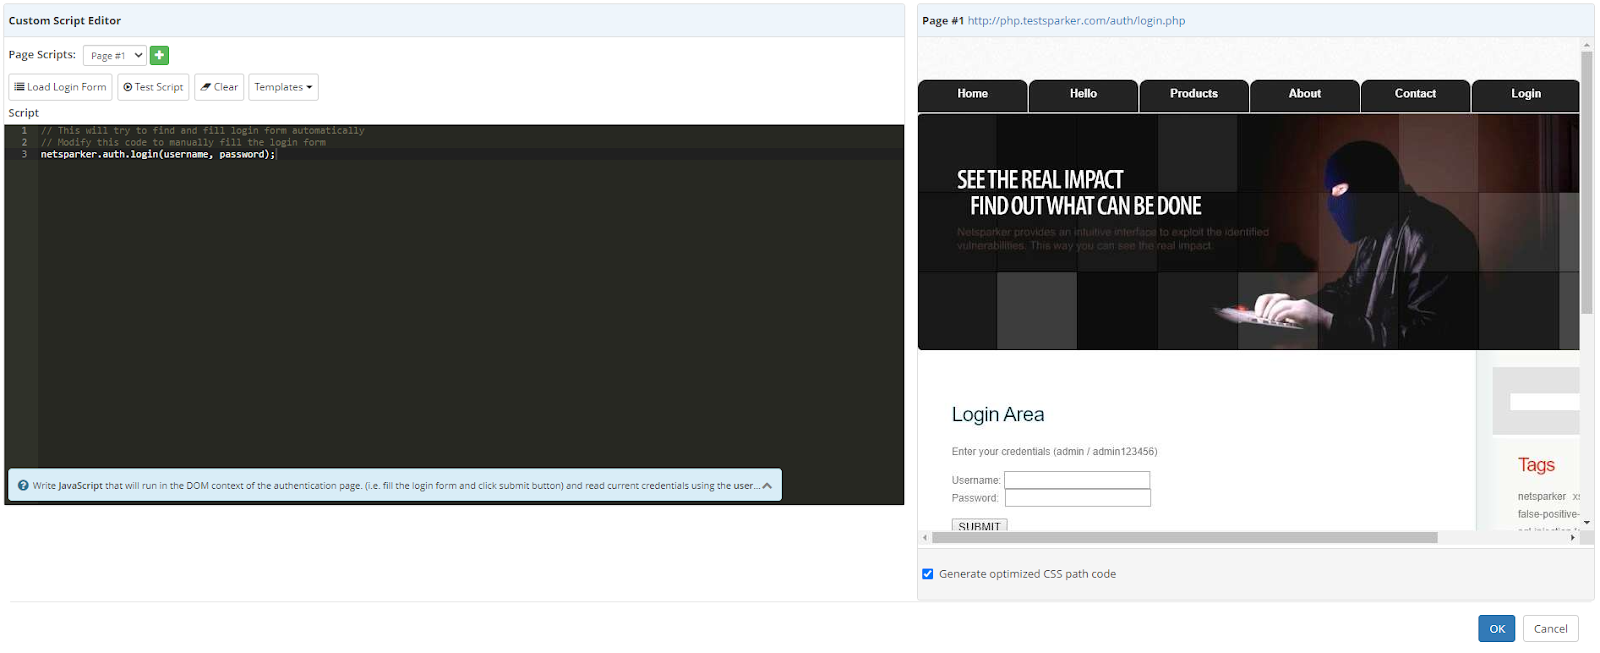Open Hello tab in preview page
This screenshot has height=653, width=1600.
1083,94
